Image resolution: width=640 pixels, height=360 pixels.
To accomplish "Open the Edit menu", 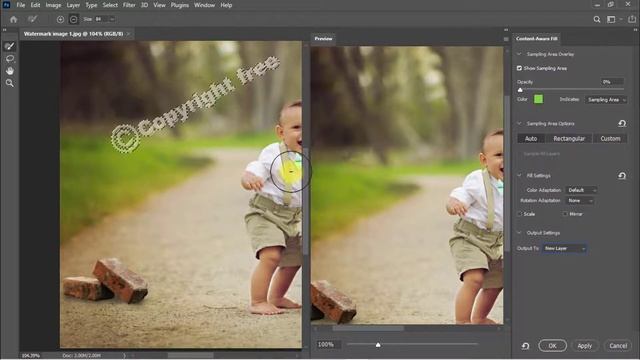I will coord(36,5).
